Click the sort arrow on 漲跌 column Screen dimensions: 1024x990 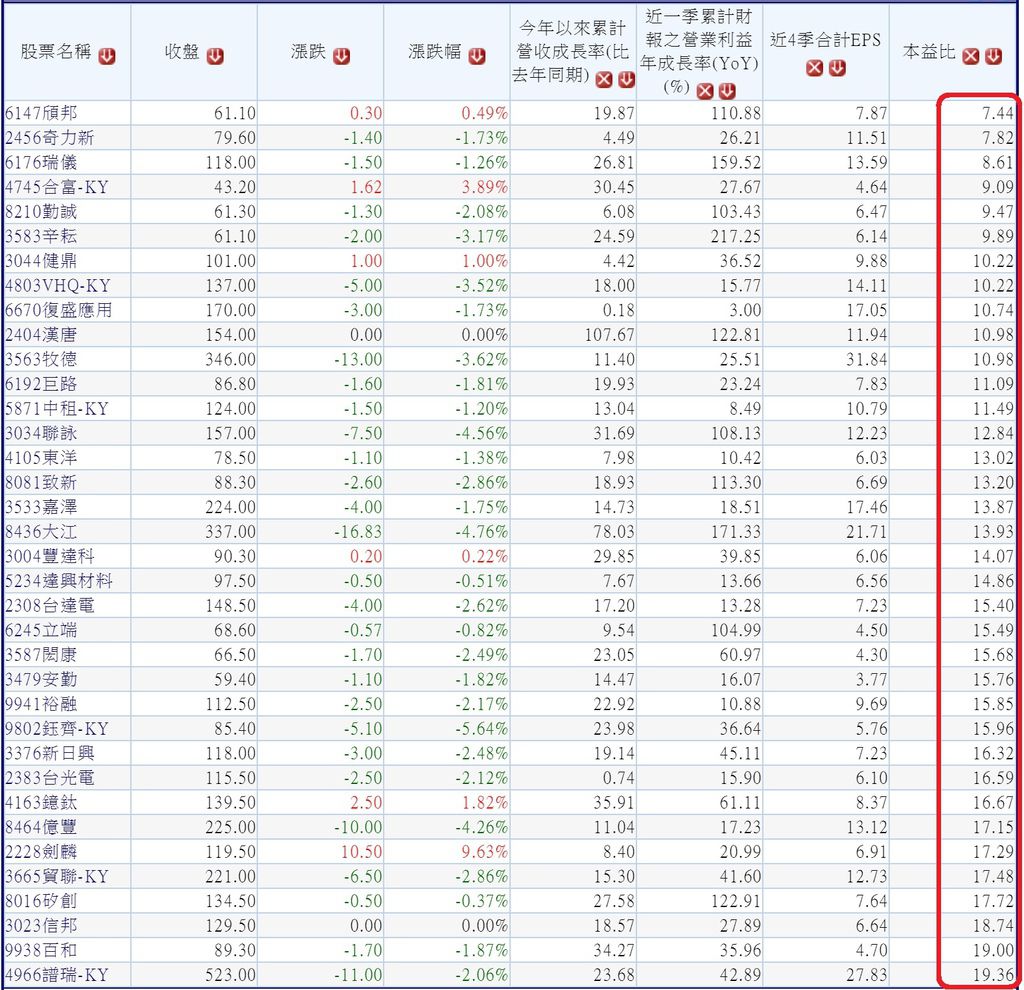click(x=341, y=56)
